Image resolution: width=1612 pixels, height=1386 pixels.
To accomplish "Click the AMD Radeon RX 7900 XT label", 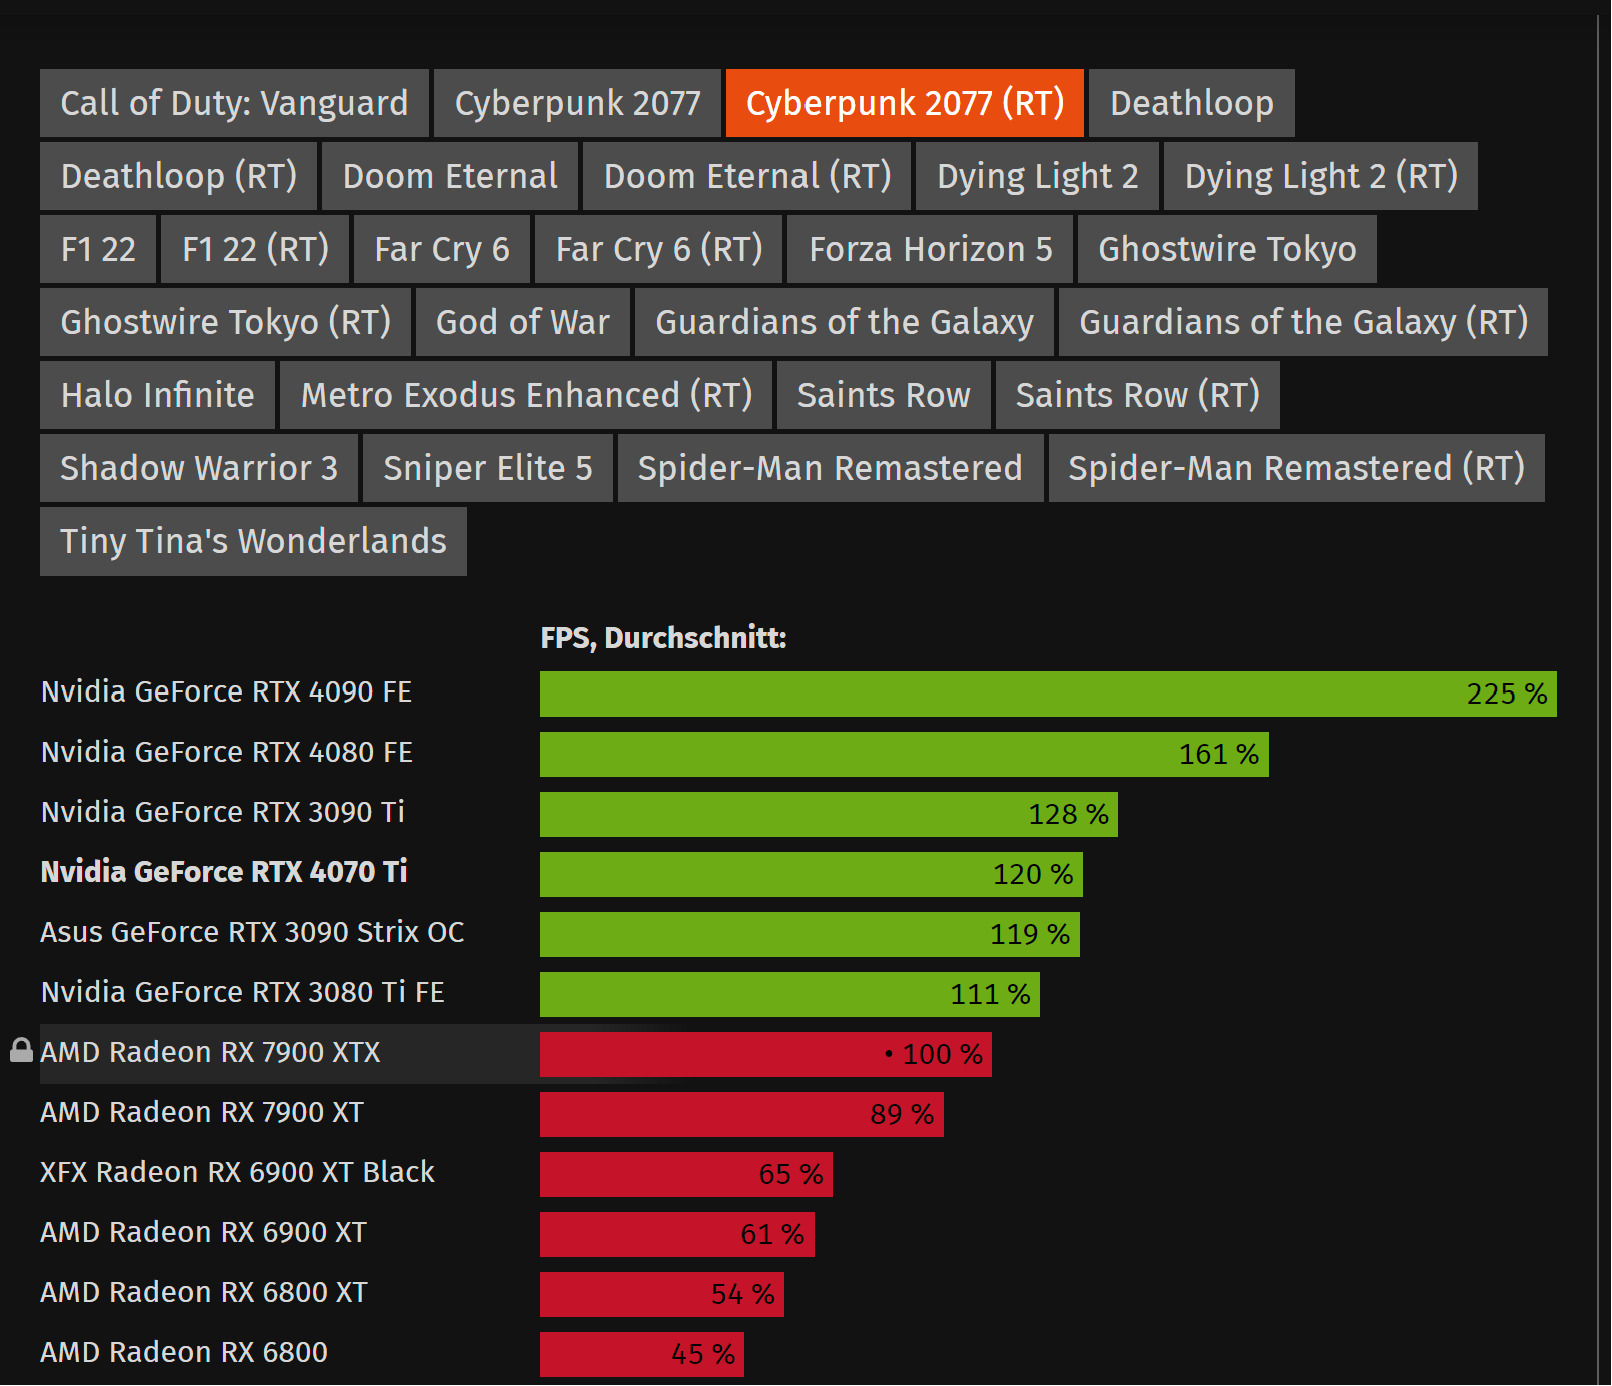I will [202, 1112].
